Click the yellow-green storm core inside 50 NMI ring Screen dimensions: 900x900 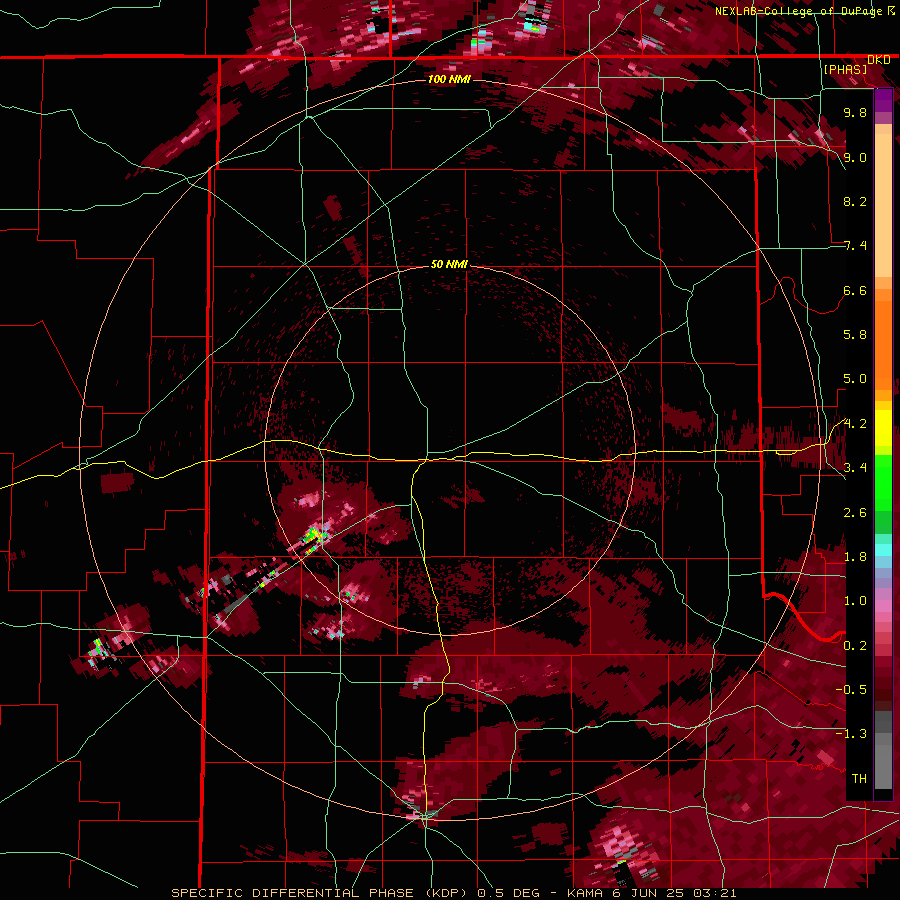[x=313, y=536]
